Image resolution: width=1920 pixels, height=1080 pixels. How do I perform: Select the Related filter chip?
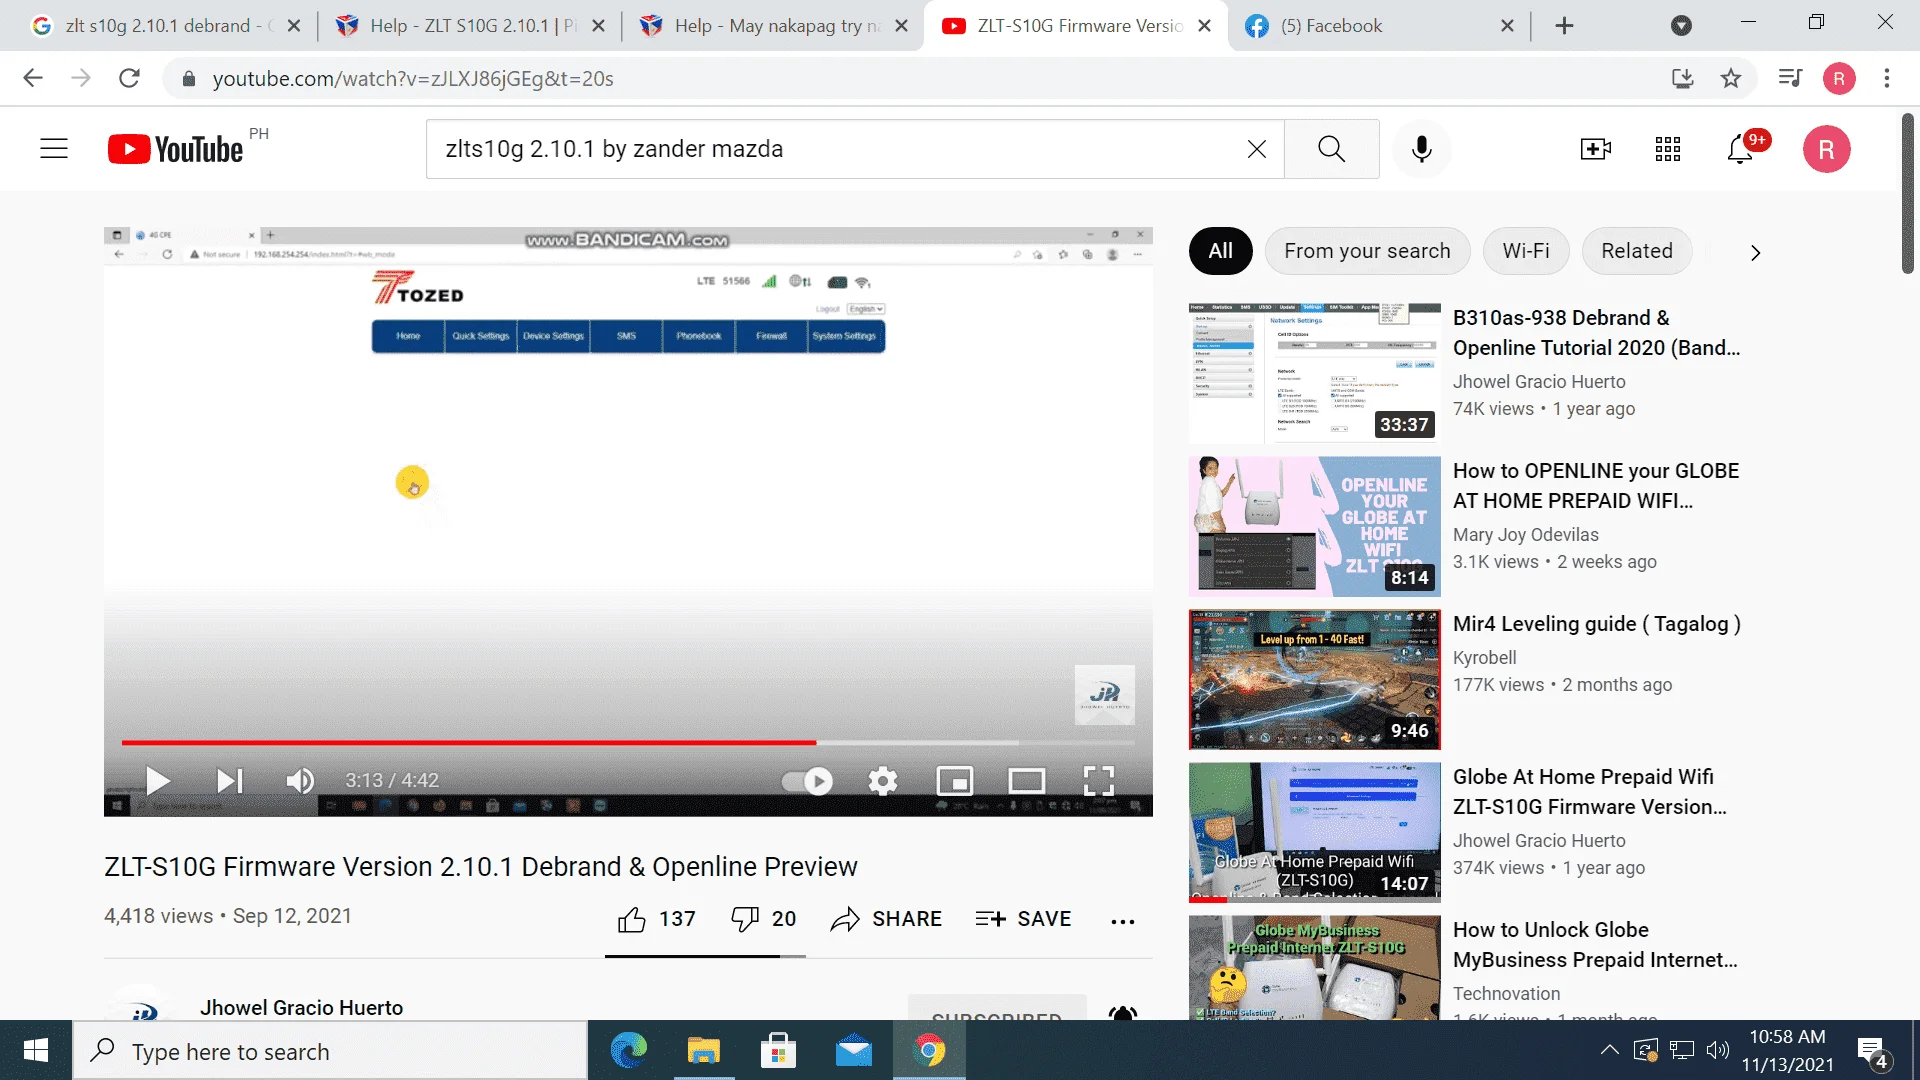point(1637,251)
